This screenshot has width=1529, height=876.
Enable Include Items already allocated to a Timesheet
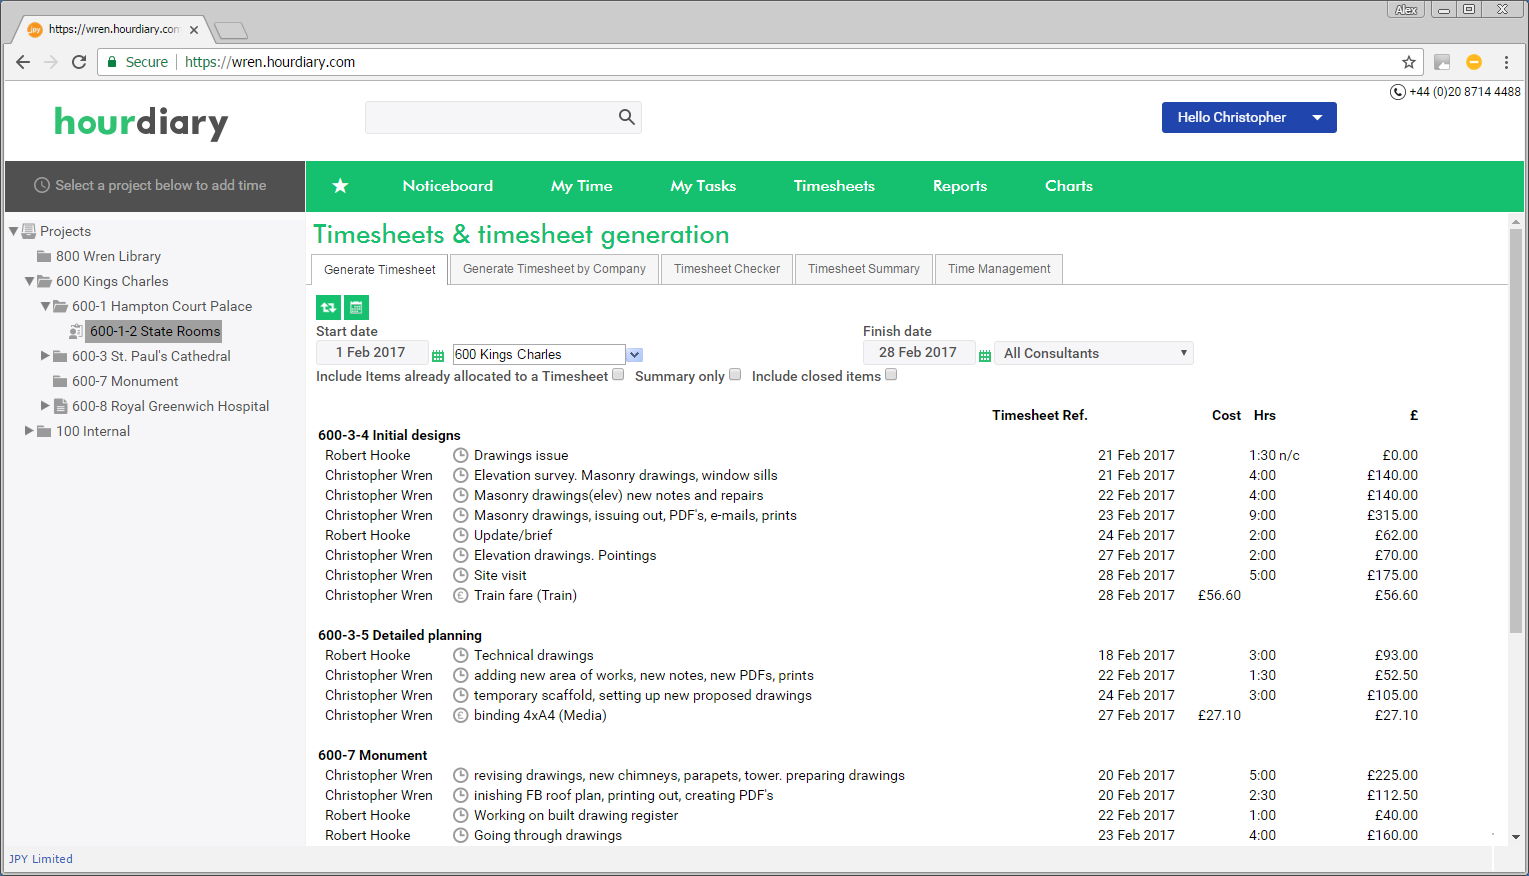pos(618,372)
